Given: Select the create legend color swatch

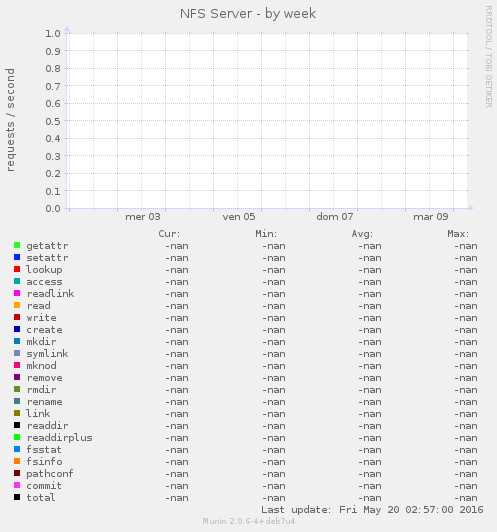Looking at the screenshot, I should [x=17, y=329].
